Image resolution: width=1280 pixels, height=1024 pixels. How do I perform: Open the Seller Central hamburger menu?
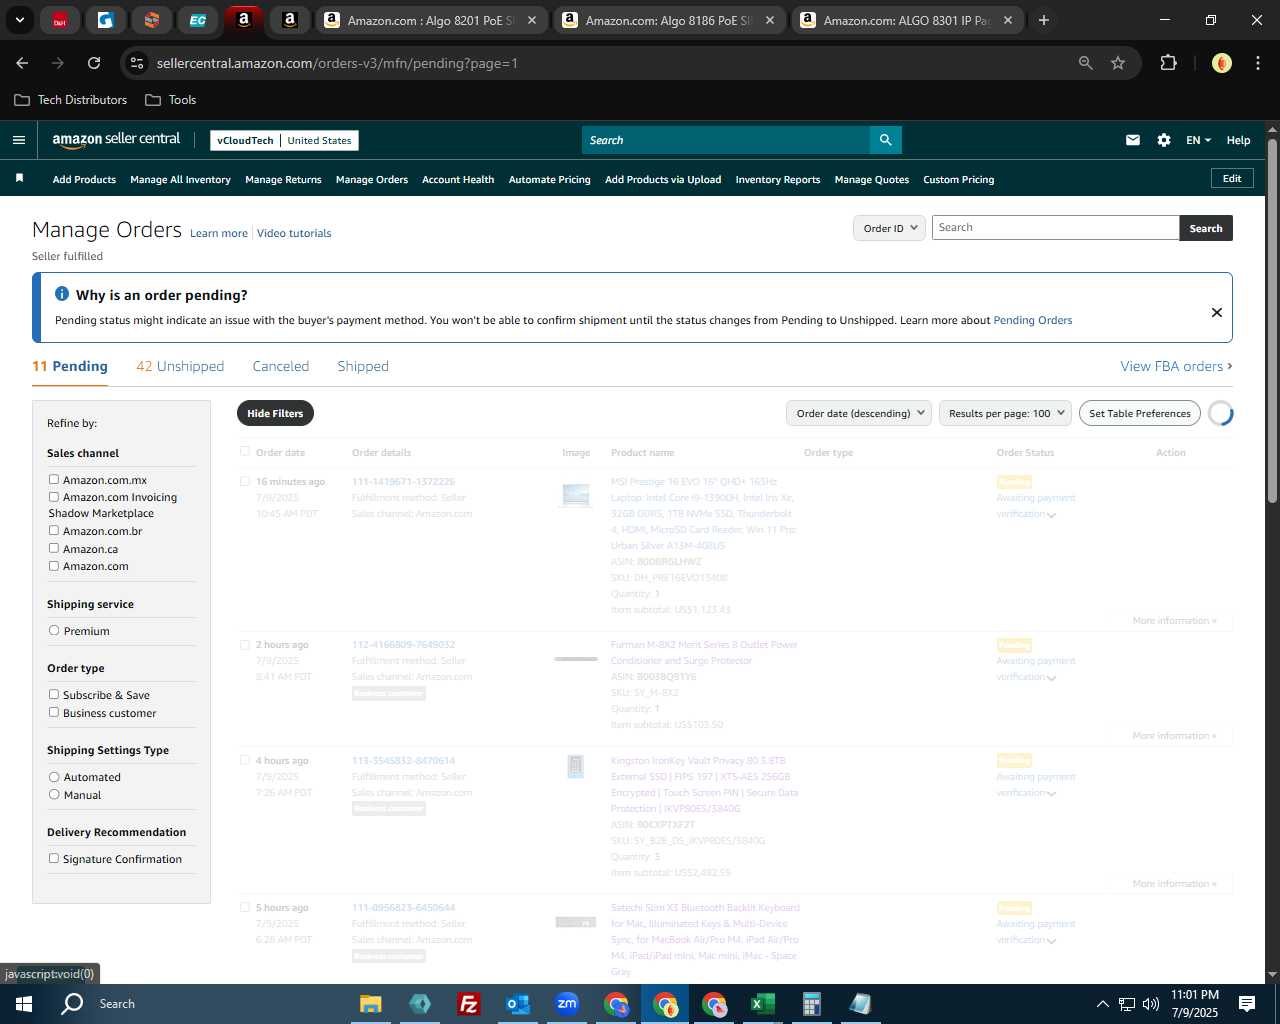coord(19,140)
